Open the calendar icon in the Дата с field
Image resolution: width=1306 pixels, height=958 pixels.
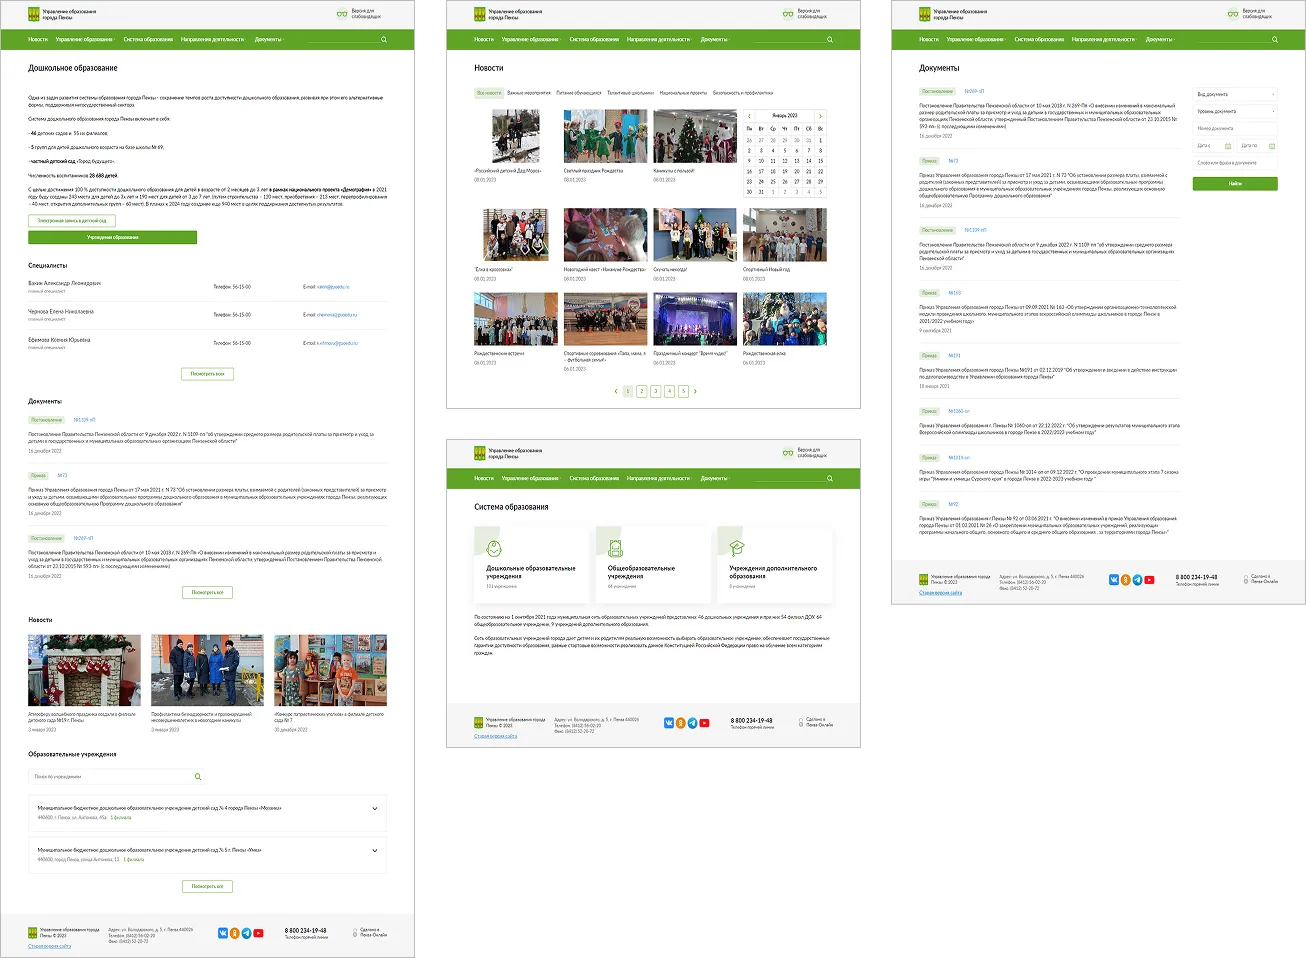click(1227, 146)
